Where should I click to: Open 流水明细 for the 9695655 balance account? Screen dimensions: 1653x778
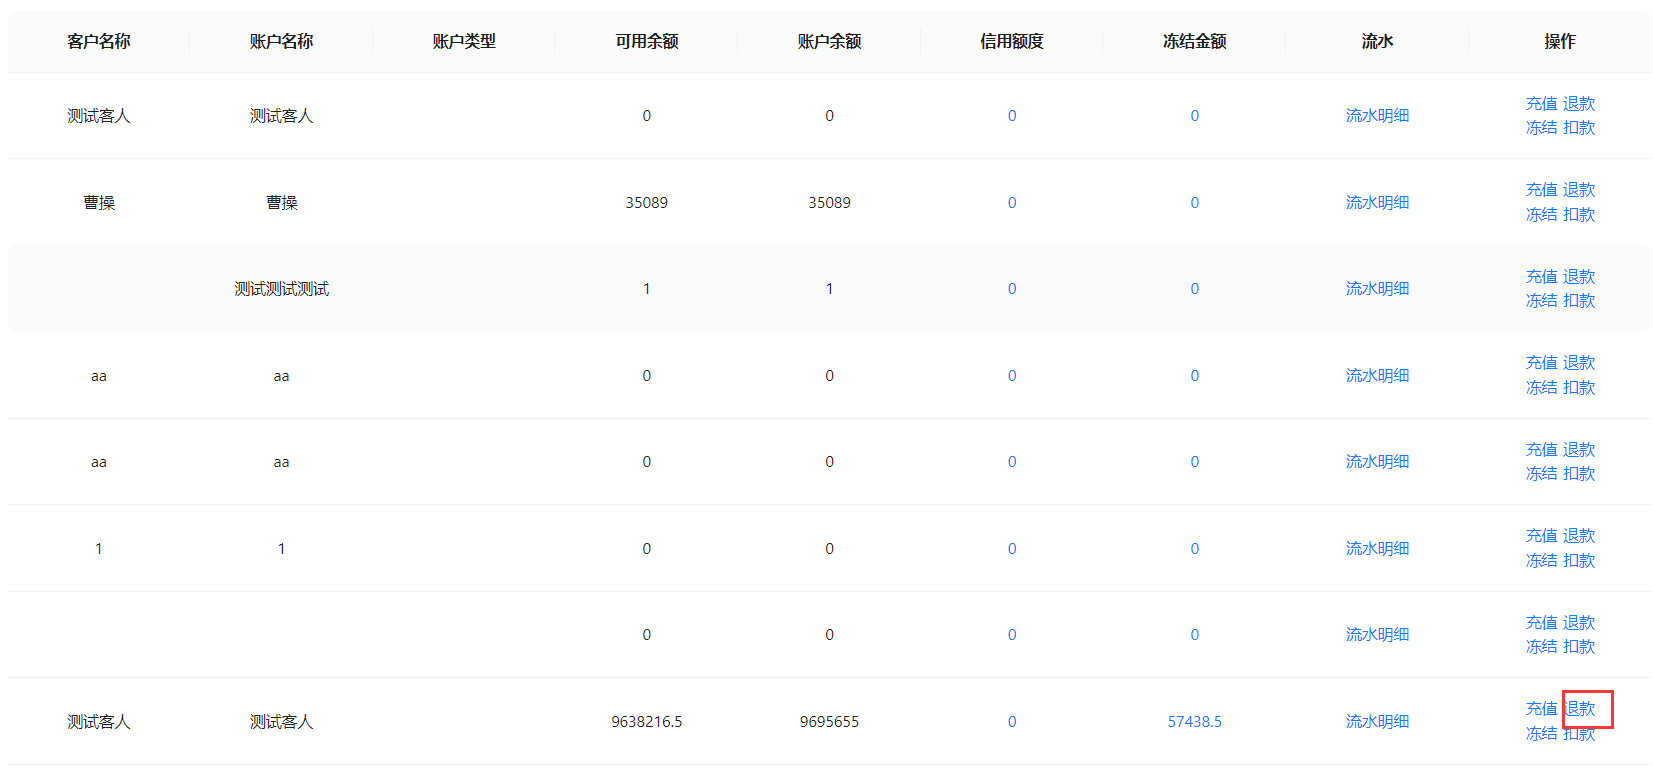tap(1377, 722)
